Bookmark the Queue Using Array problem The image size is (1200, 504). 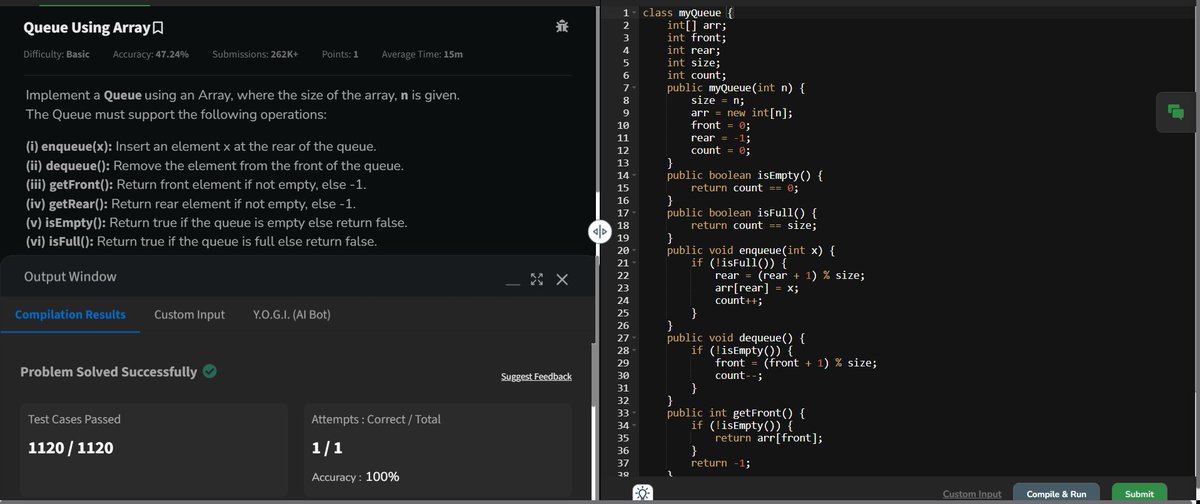click(x=159, y=27)
